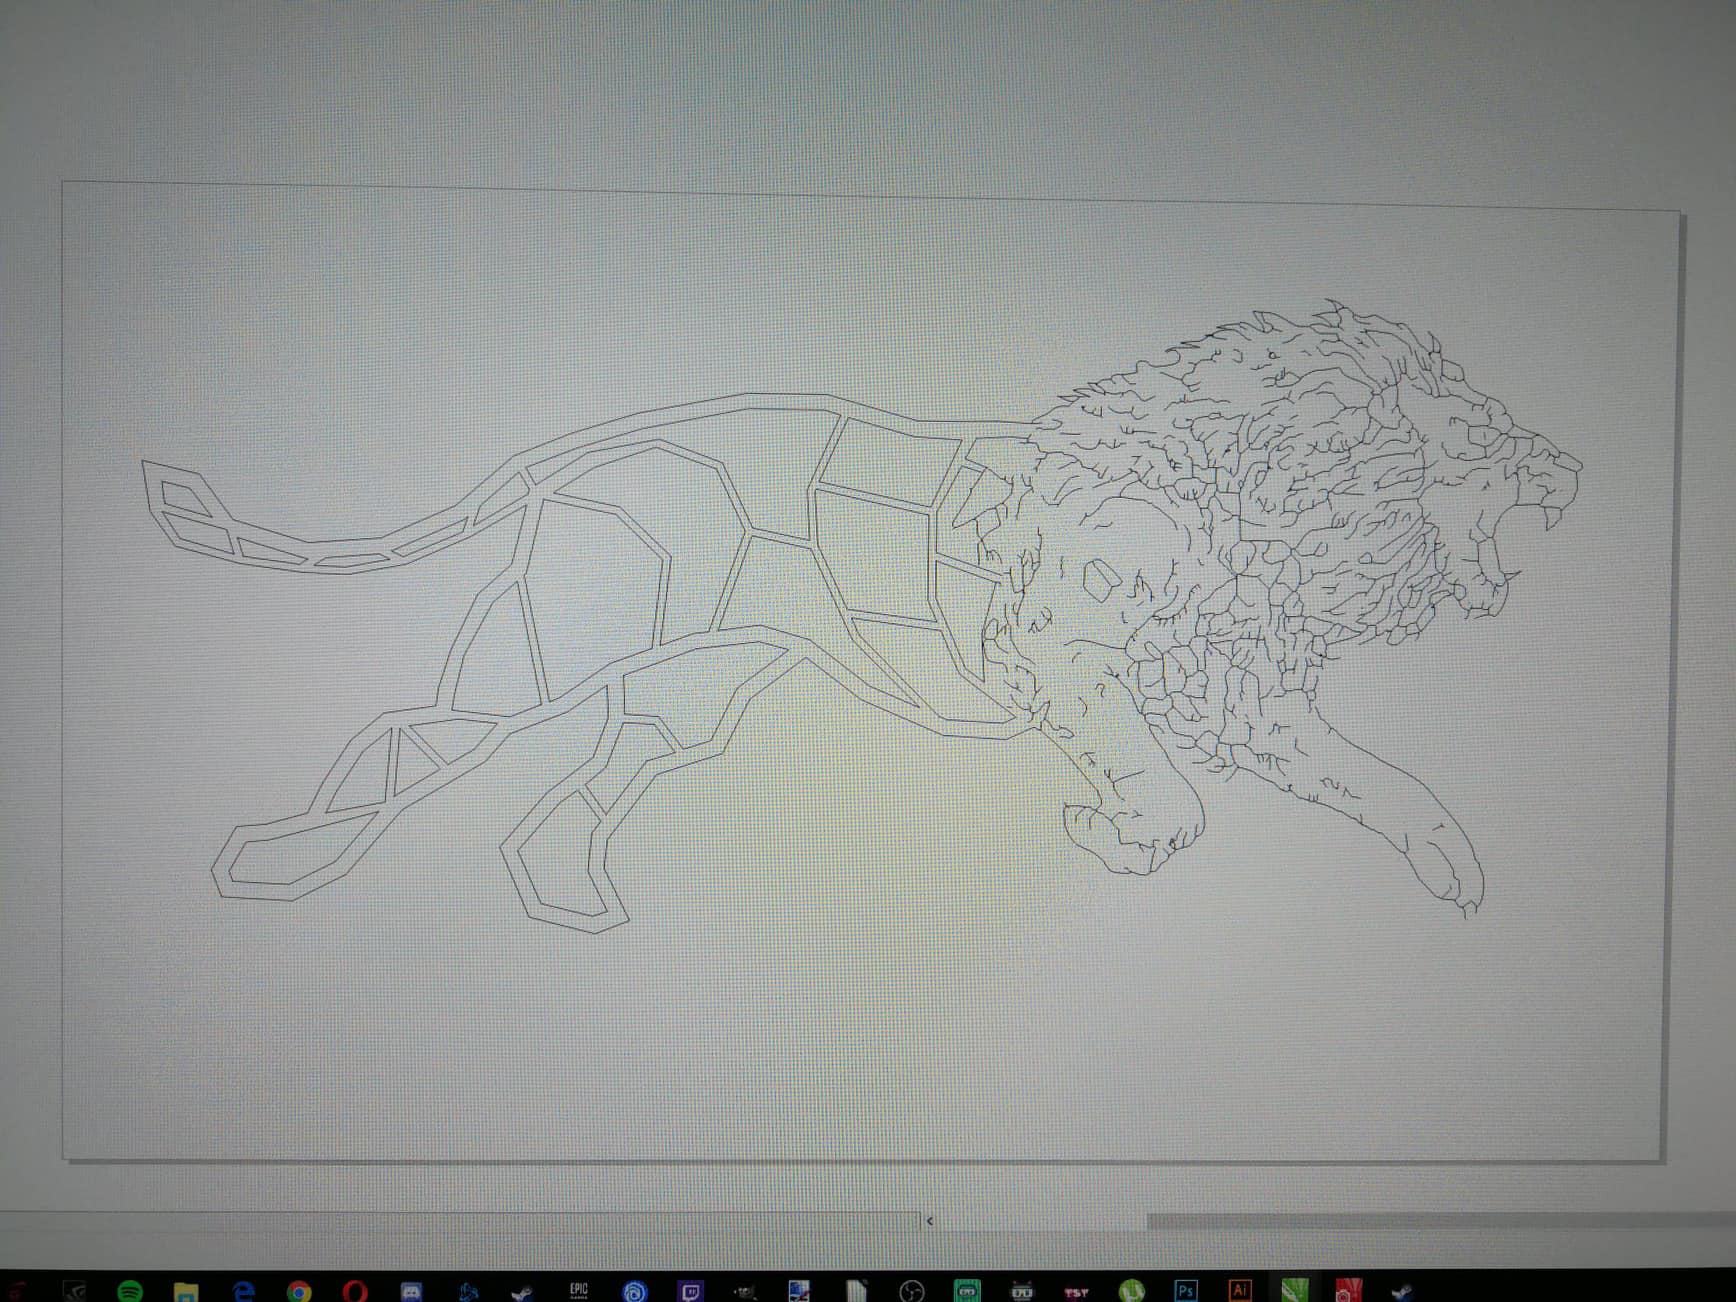Viewport: 1736px width, 1302px height.
Task: Open uTorrent from the taskbar
Action: point(1131,1291)
